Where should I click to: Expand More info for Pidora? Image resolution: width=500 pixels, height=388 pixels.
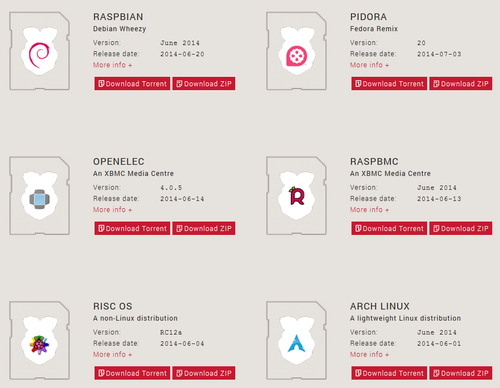pos(369,65)
